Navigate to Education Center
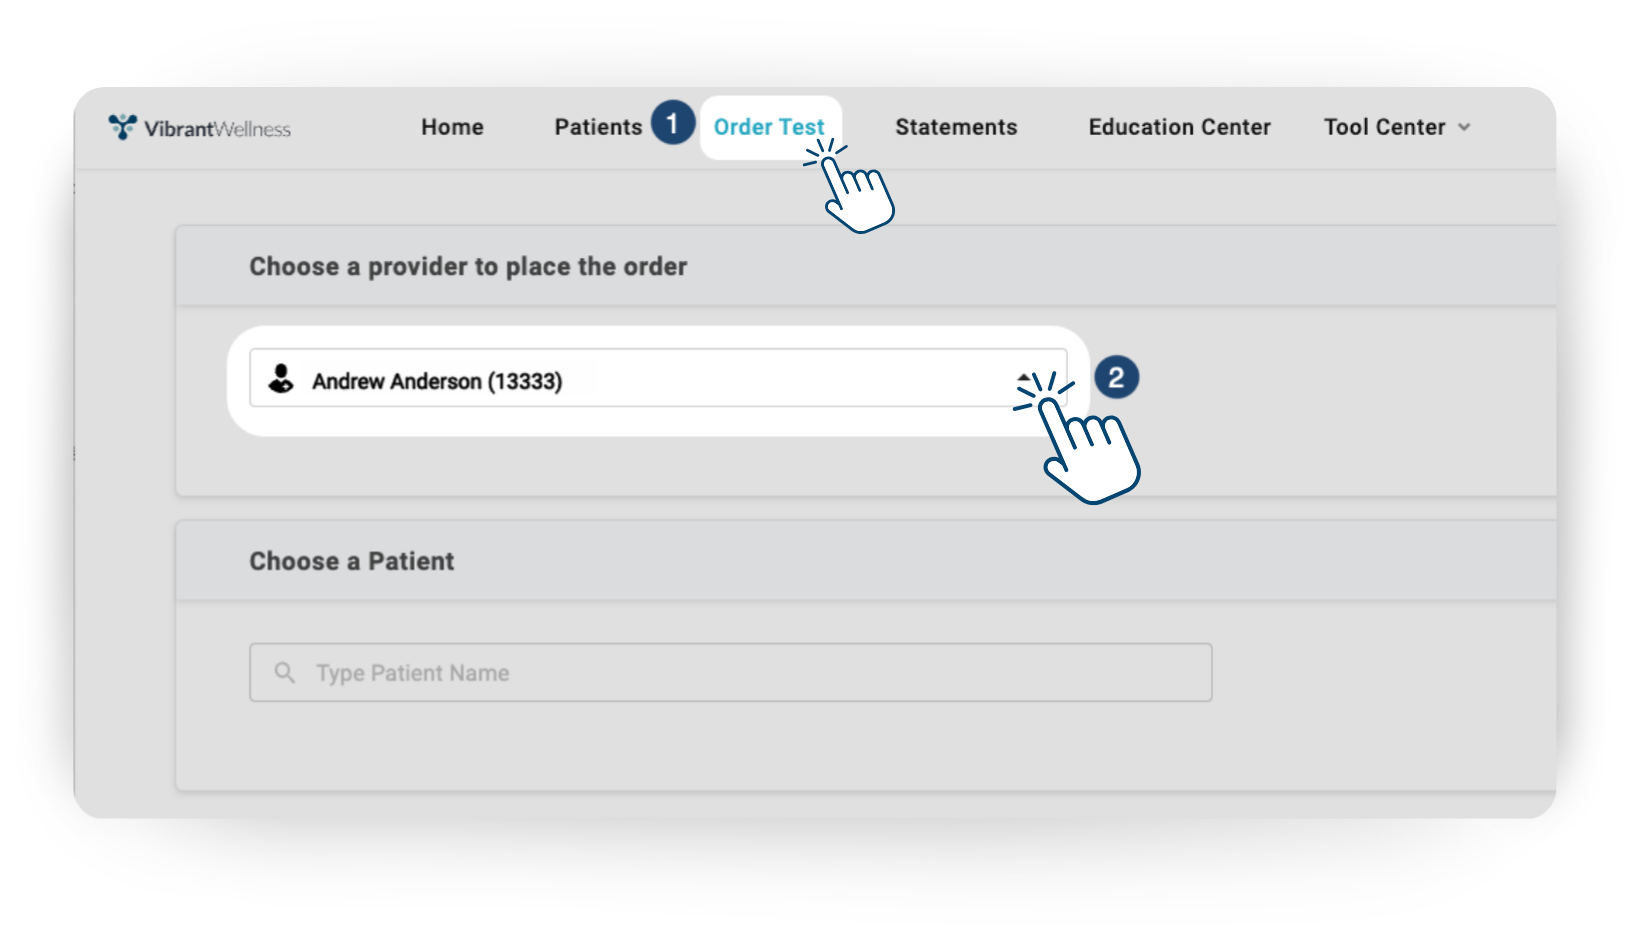Viewport: 1641px width, 941px height. click(x=1179, y=127)
